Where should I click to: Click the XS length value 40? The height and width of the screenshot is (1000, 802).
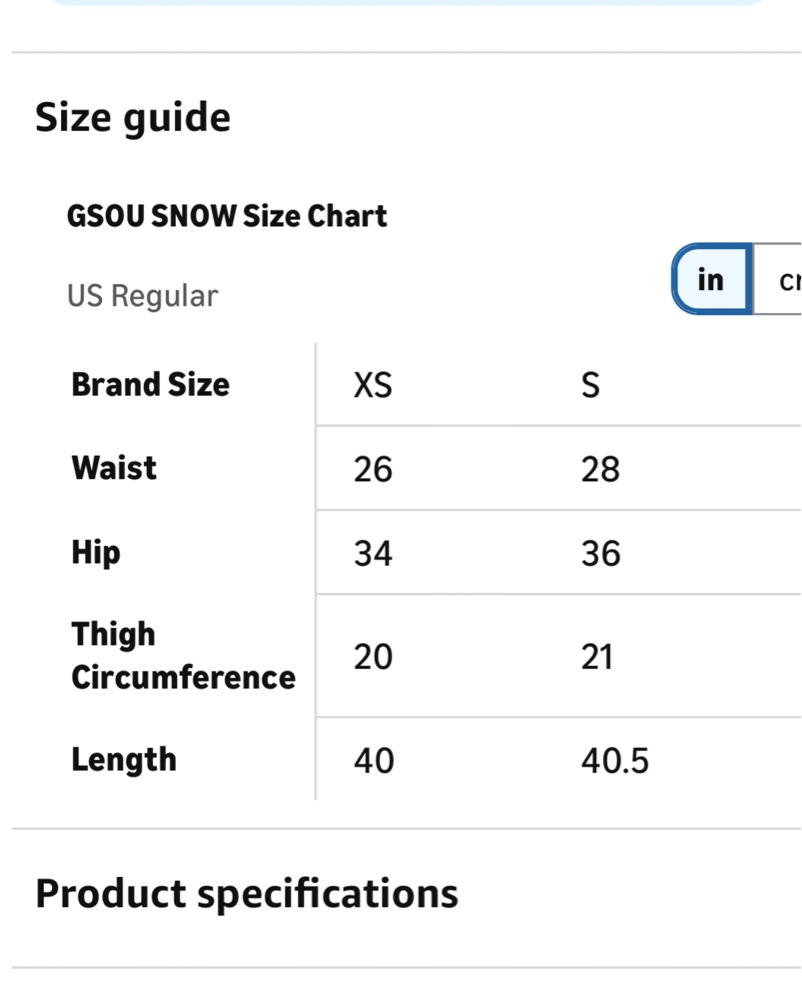pos(374,761)
